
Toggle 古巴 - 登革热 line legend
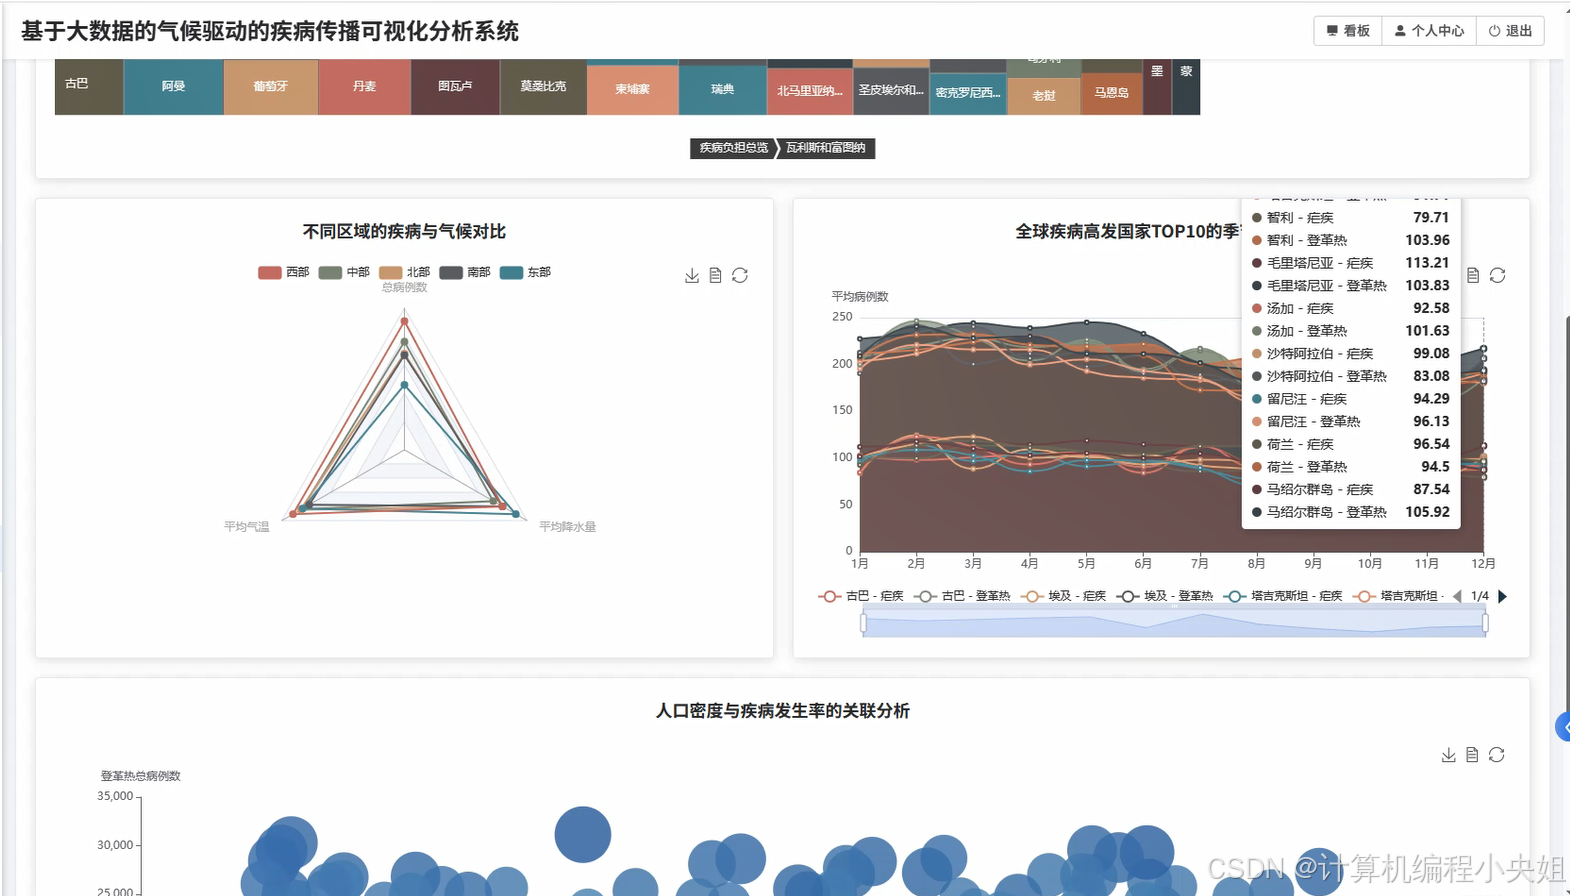[x=962, y=596]
